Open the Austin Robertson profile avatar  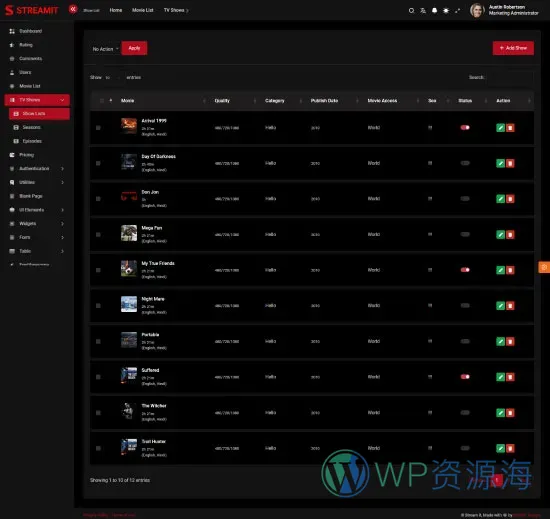(477, 10)
